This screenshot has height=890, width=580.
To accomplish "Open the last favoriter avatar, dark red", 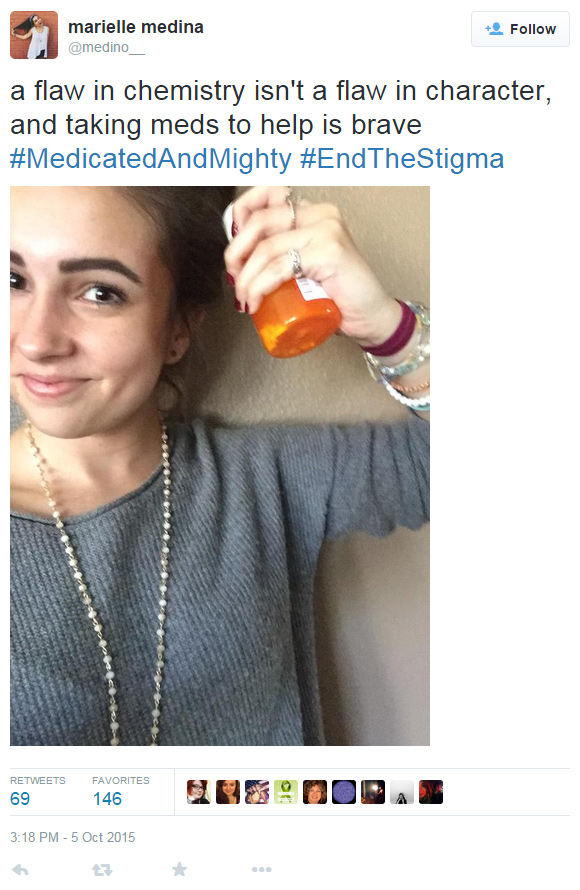I will [x=431, y=792].
